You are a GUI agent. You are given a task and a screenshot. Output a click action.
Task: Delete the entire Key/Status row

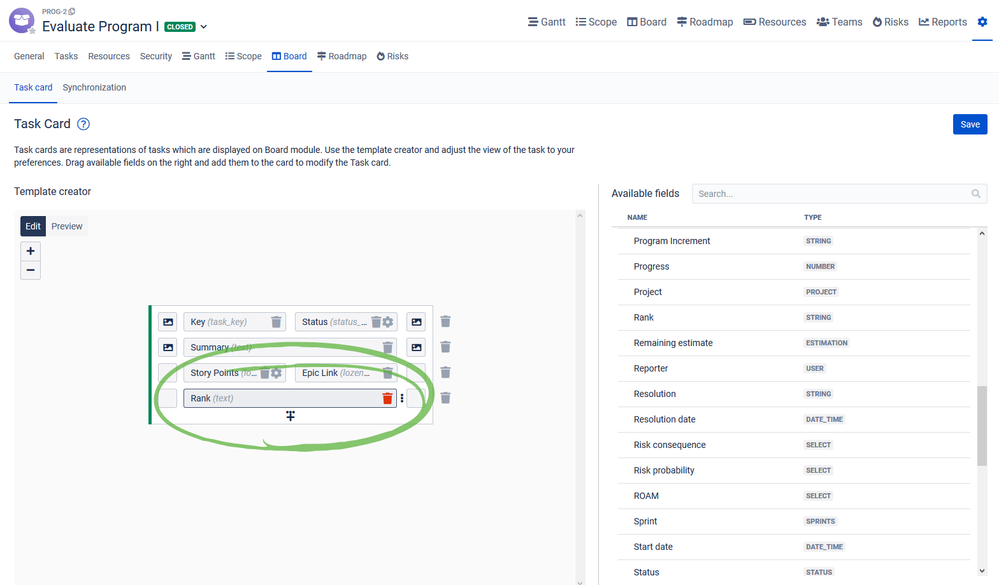(x=445, y=322)
